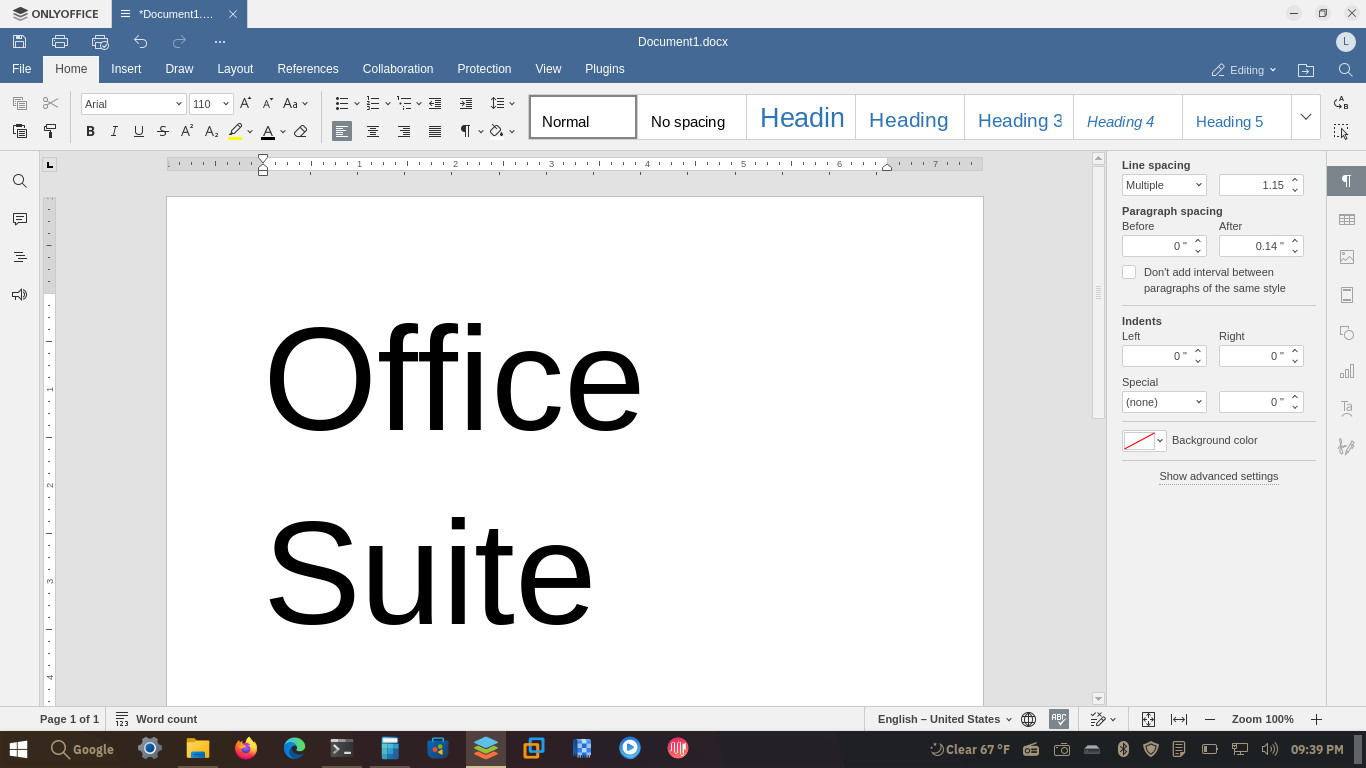
Task: Open the Headings navigation panel
Action: point(19,257)
